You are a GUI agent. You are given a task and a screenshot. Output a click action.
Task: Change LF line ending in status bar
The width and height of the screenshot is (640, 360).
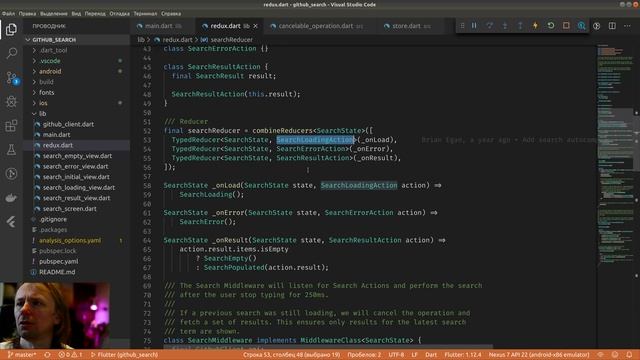point(414,355)
